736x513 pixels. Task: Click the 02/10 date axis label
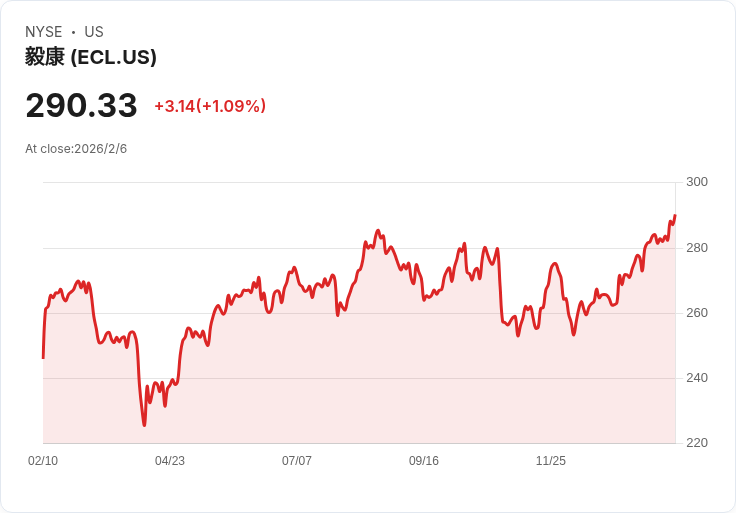pyautogui.click(x=43, y=460)
